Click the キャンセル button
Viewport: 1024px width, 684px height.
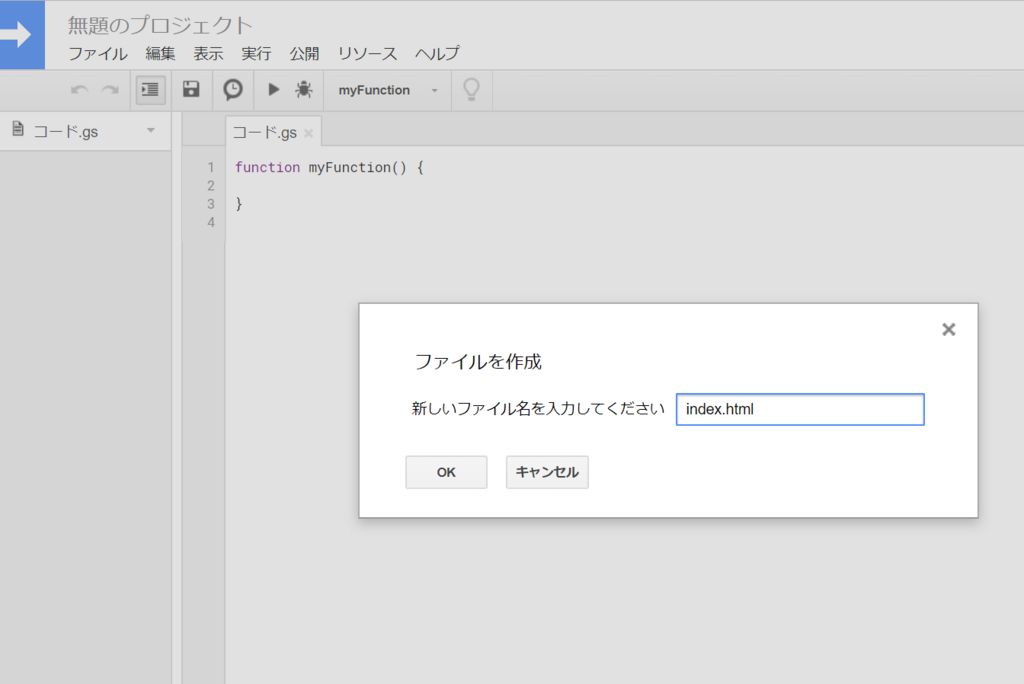[547, 472]
